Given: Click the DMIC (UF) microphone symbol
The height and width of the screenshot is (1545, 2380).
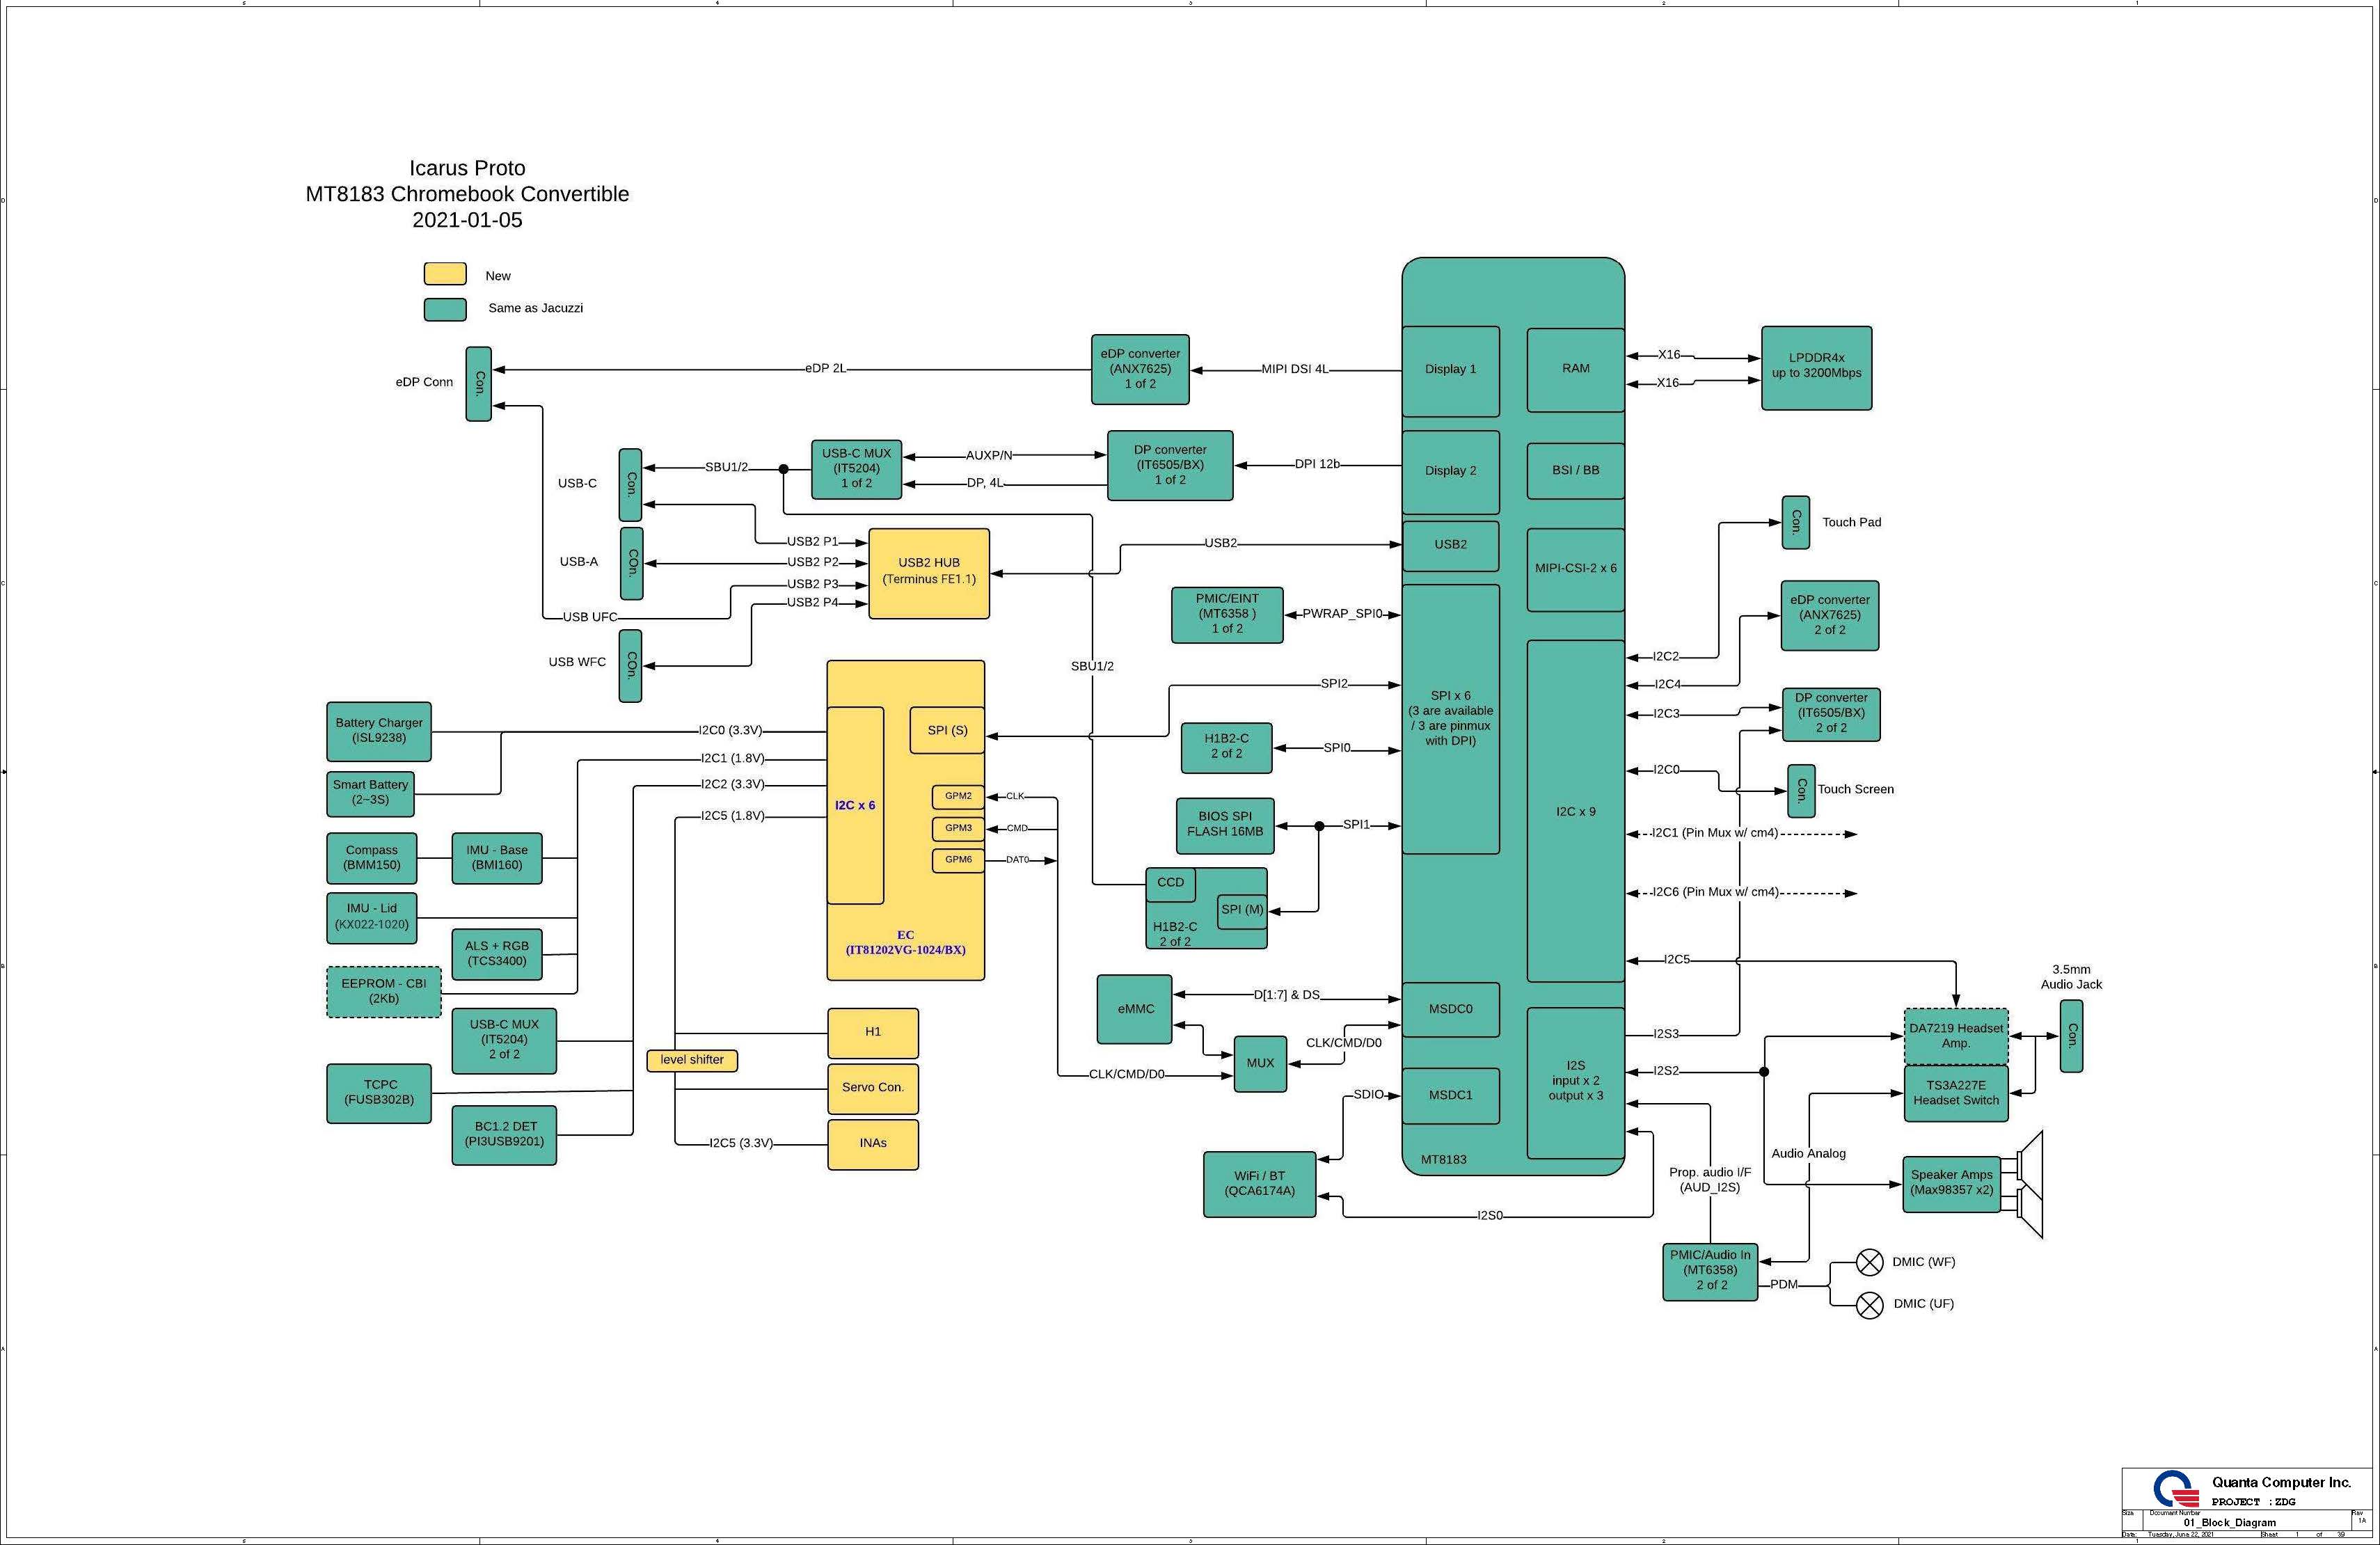Looking at the screenshot, I should pyautogui.click(x=1869, y=1305).
